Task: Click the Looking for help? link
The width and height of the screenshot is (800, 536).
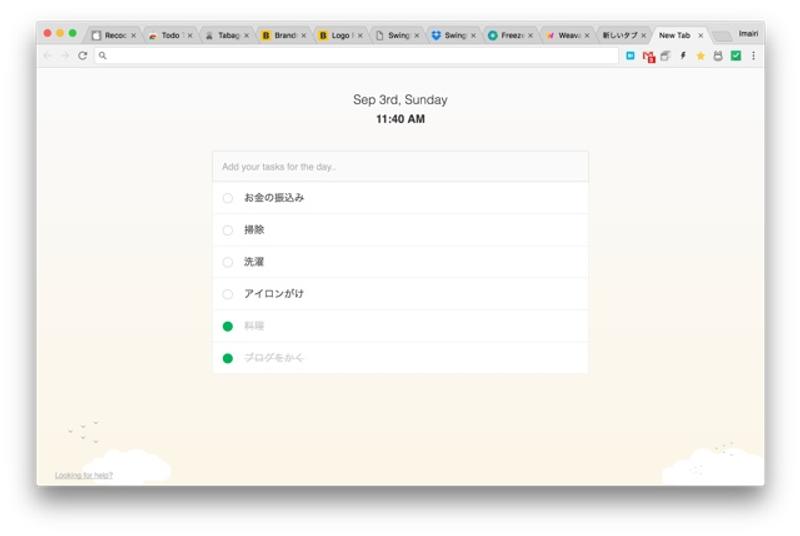Action: pyautogui.click(x=84, y=475)
